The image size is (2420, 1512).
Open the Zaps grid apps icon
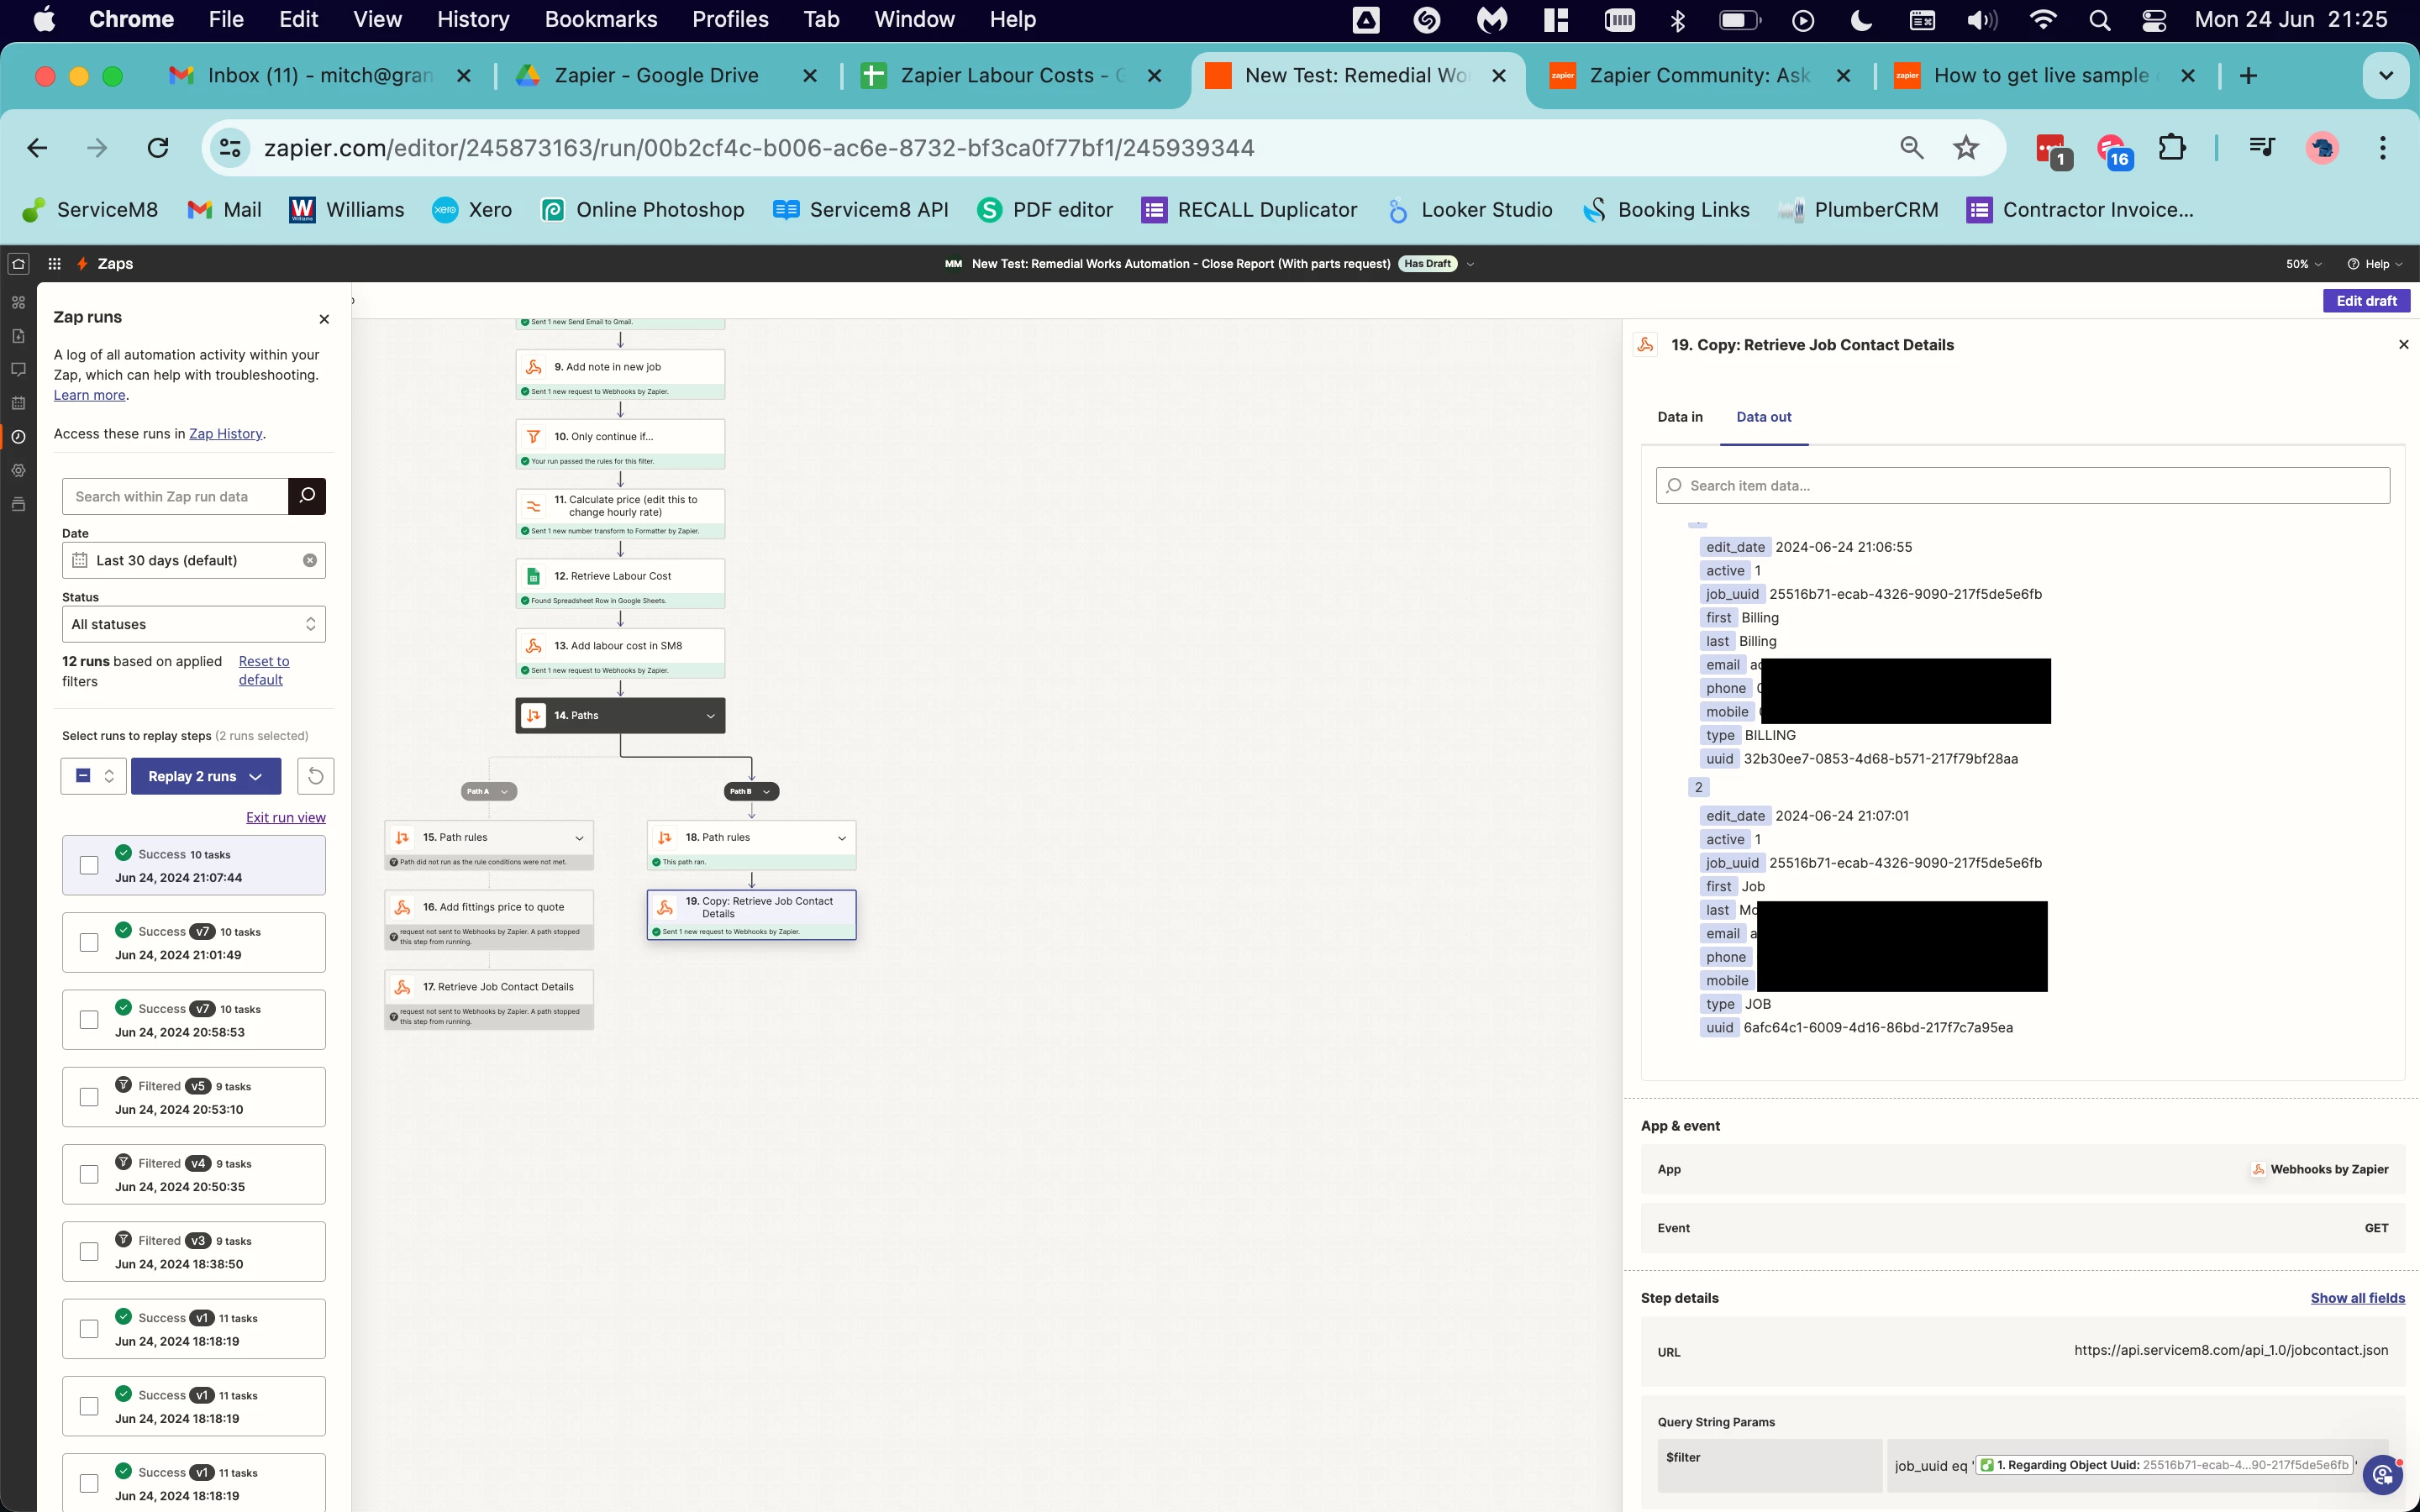tap(55, 264)
